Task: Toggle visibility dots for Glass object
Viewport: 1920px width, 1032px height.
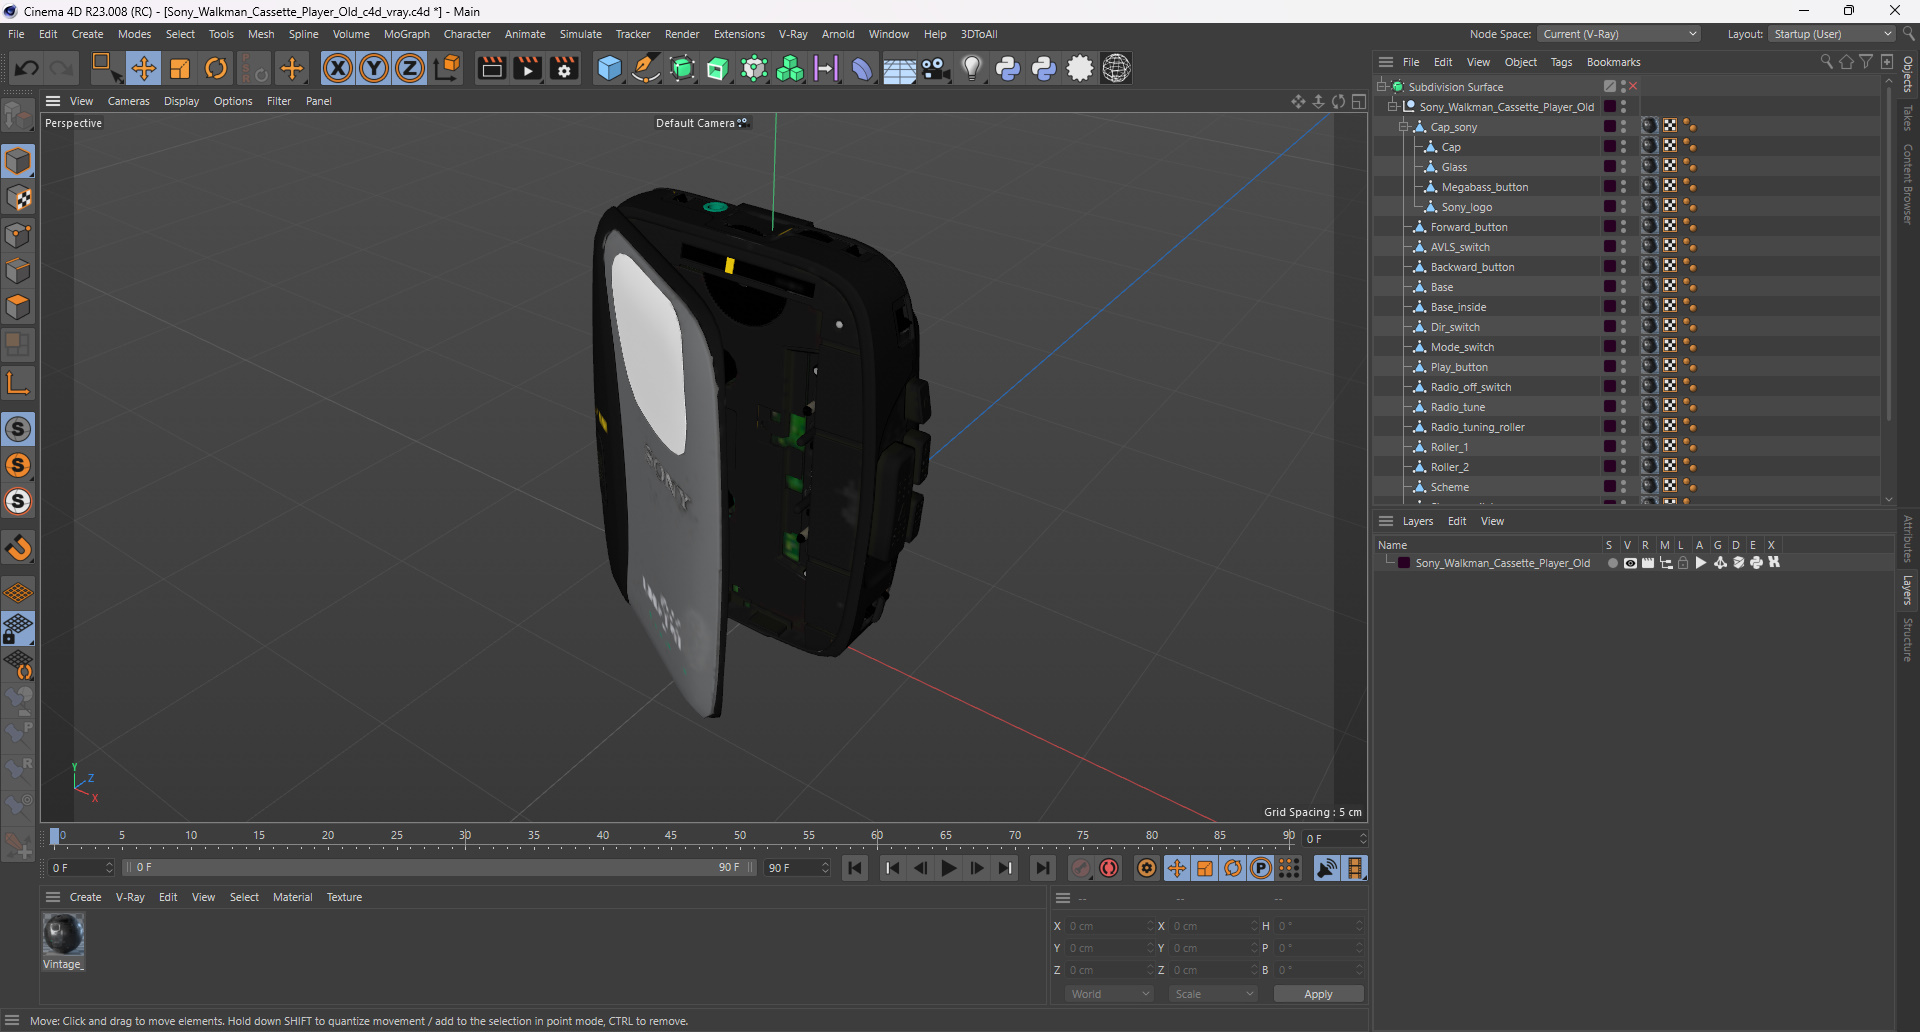Action: 1623,166
